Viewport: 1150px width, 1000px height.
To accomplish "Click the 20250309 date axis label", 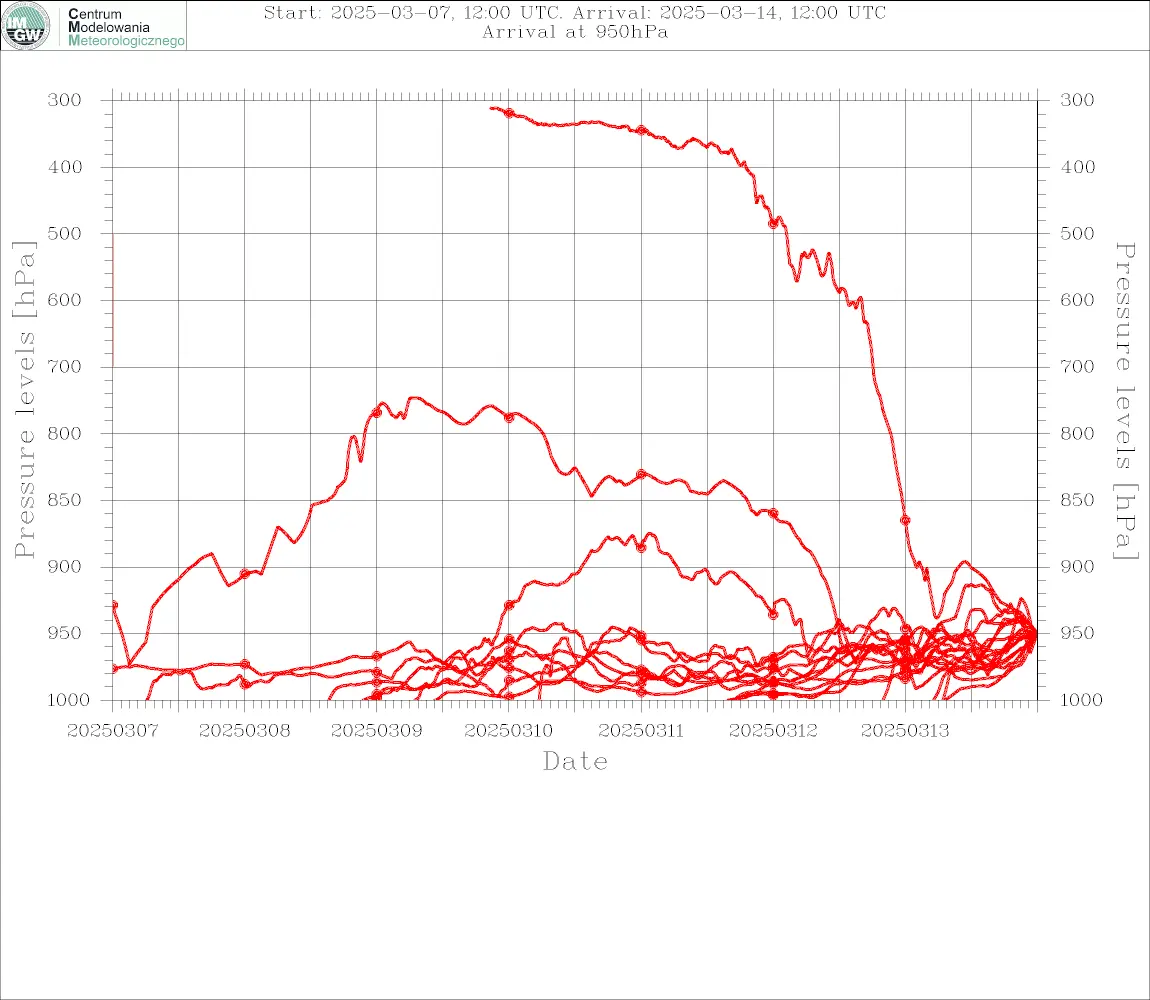I will 376,731.
